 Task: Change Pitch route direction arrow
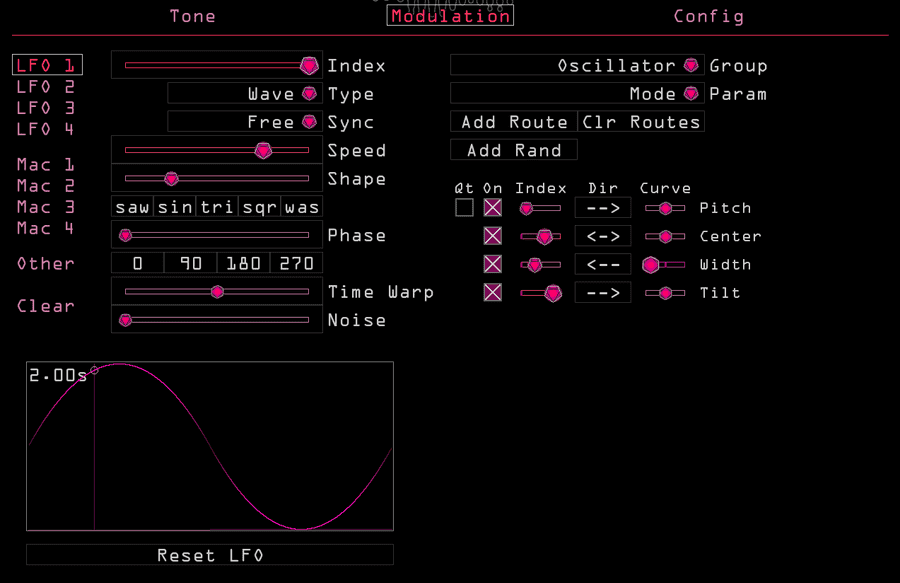pyautogui.click(x=603, y=207)
